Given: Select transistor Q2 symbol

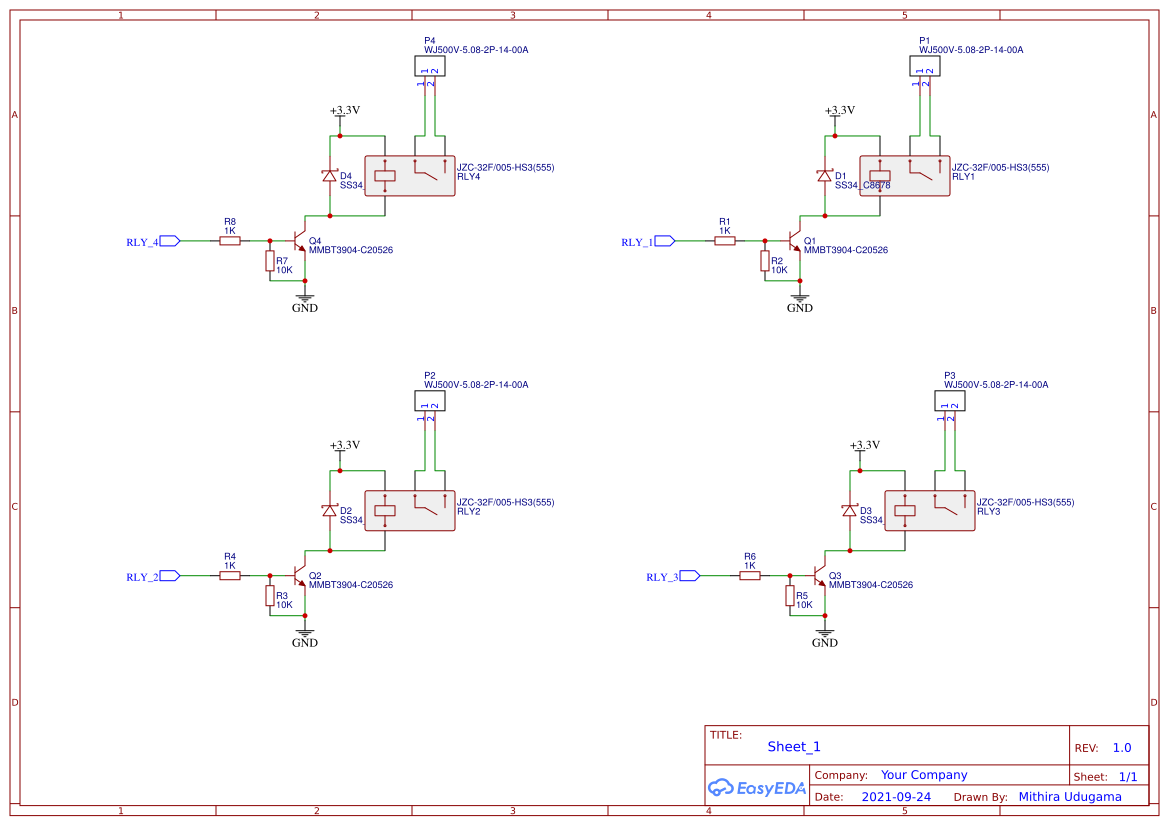Looking at the screenshot, I should (x=298, y=575).
